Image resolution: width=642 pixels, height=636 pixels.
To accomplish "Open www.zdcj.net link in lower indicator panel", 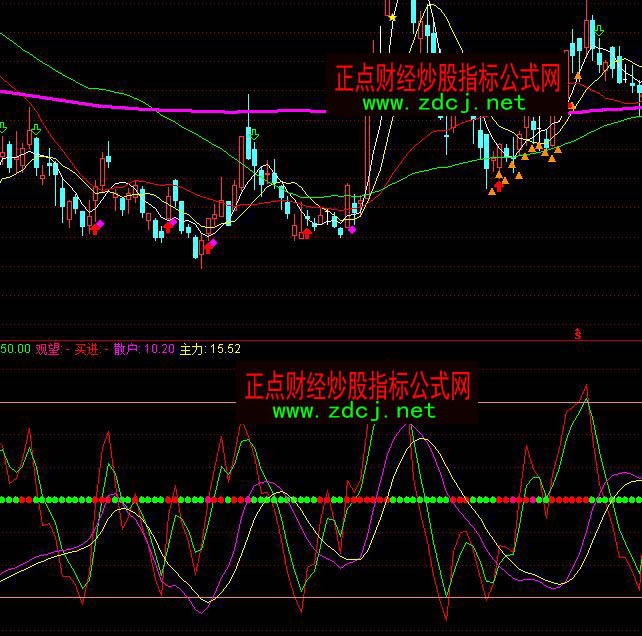I will (x=354, y=410).
